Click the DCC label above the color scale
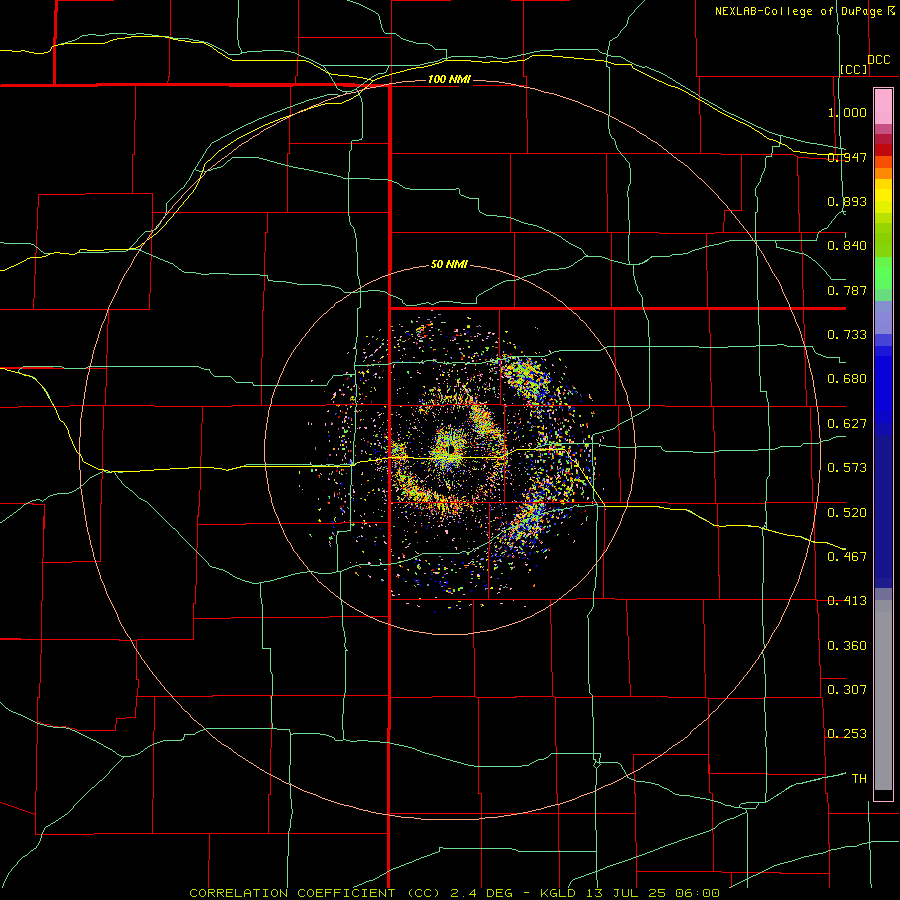The height and width of the screenshot is (900, 900). point(879,60)
